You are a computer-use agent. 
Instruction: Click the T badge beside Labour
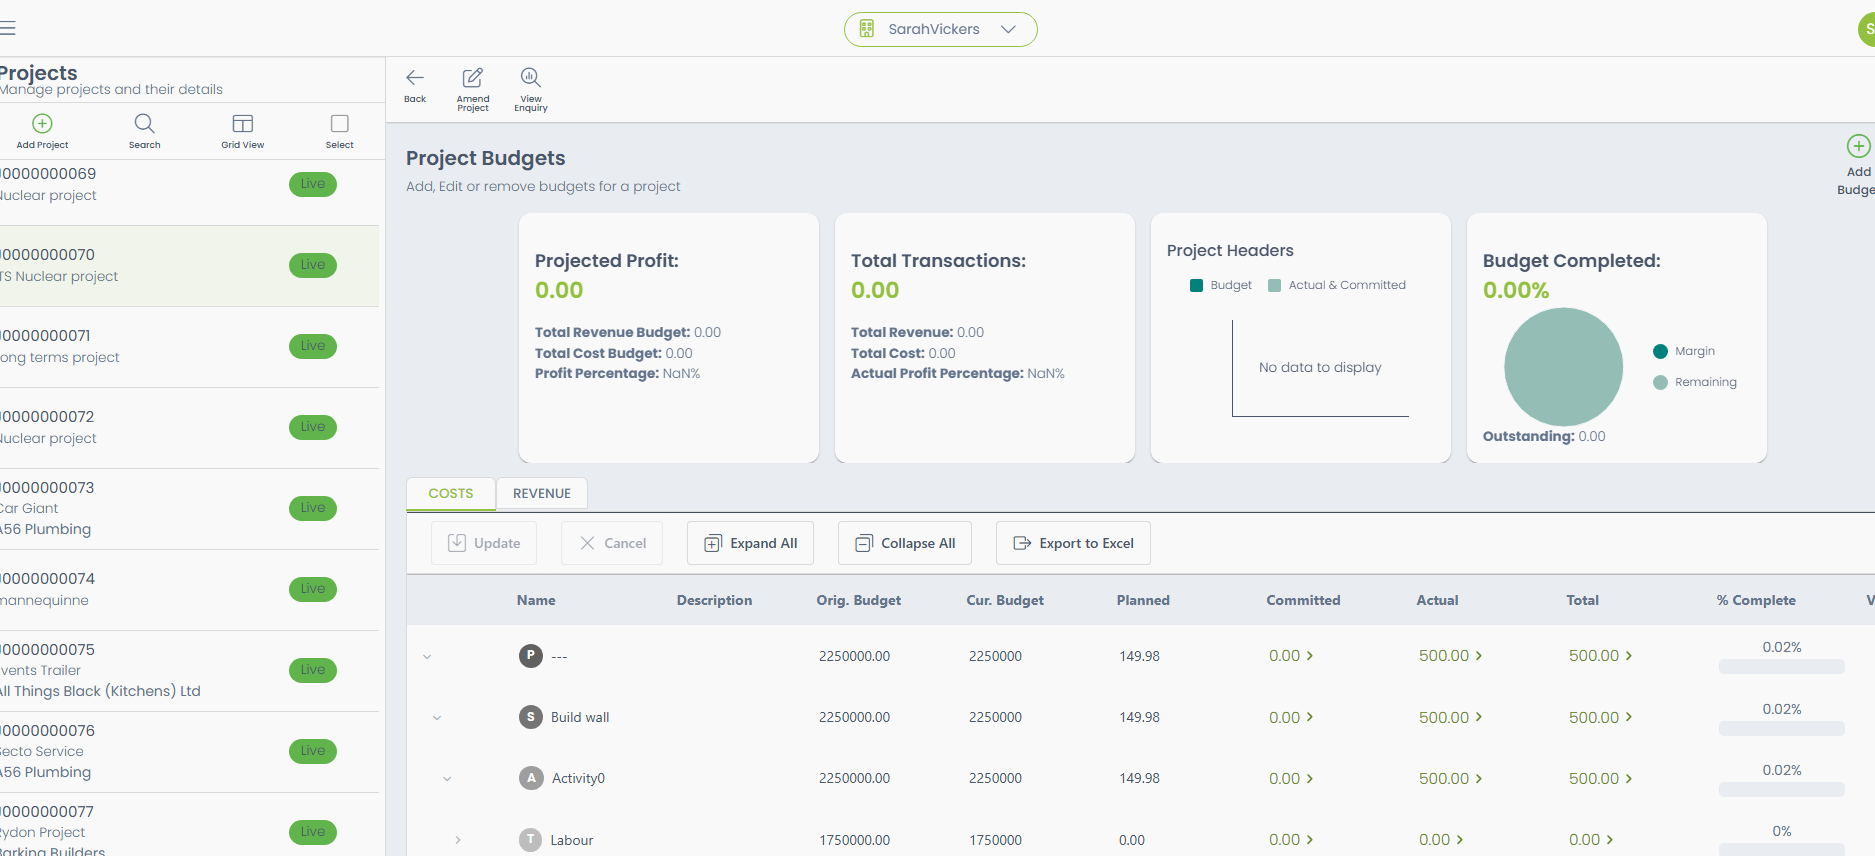tap(531, 840)
